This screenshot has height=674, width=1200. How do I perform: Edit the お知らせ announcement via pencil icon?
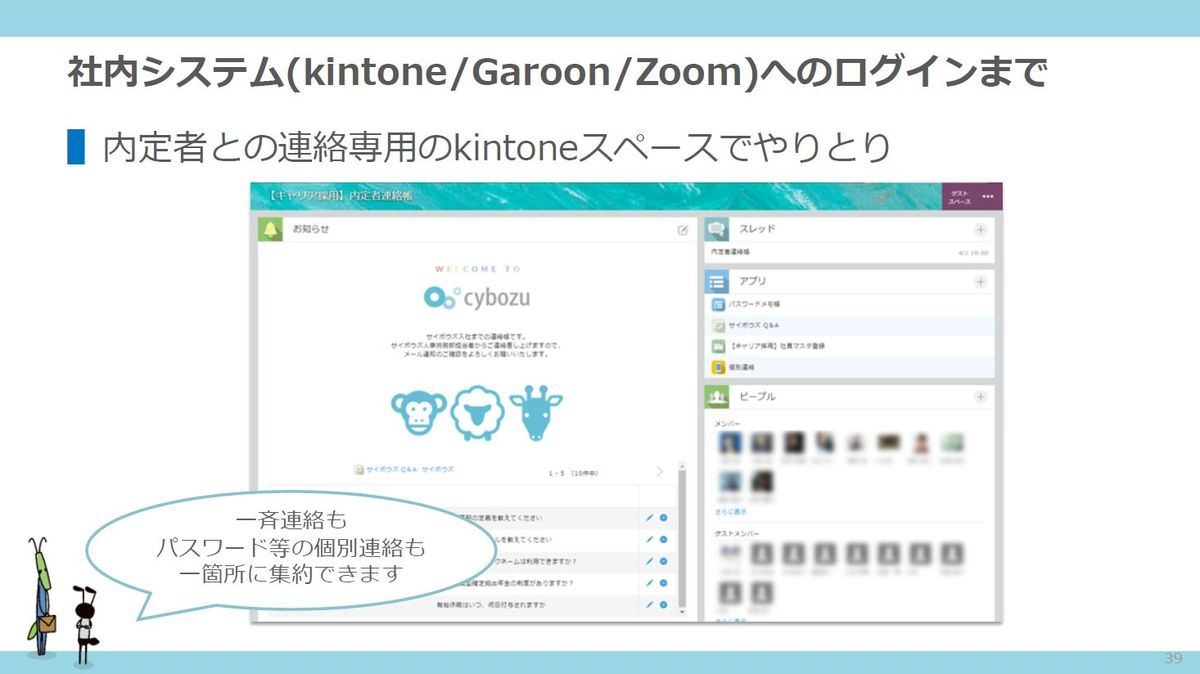pyautogui.click(x=683, y=230)
